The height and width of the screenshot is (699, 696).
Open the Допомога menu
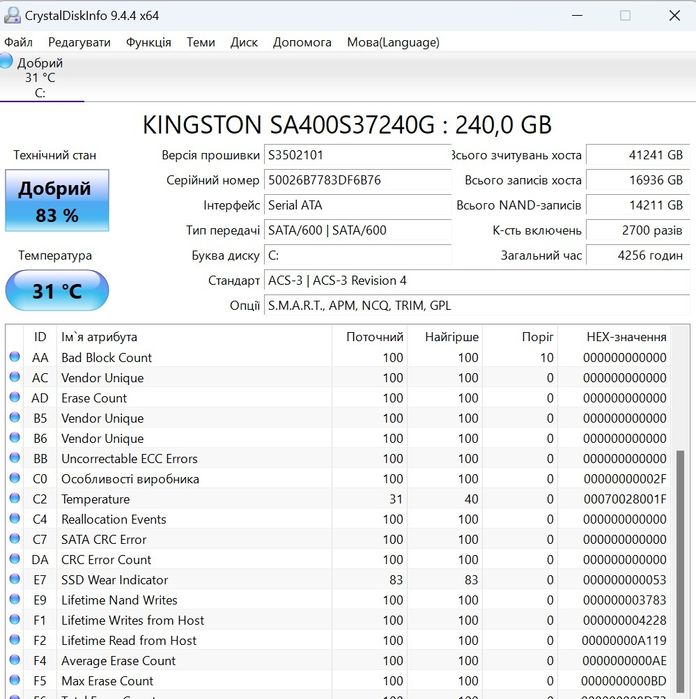point(302,42)
